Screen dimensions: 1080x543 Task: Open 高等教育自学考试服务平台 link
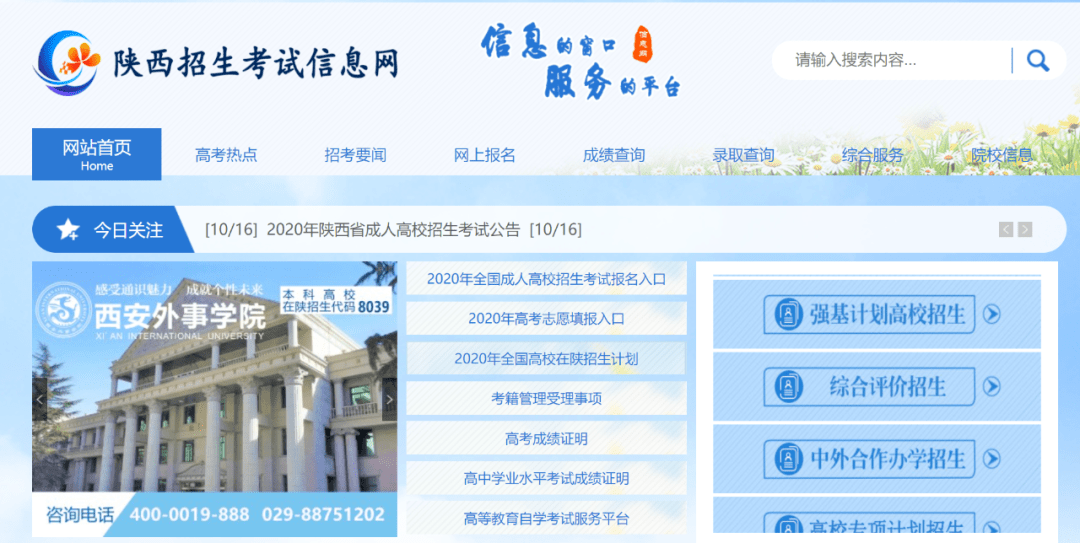(x=546, y=518)
